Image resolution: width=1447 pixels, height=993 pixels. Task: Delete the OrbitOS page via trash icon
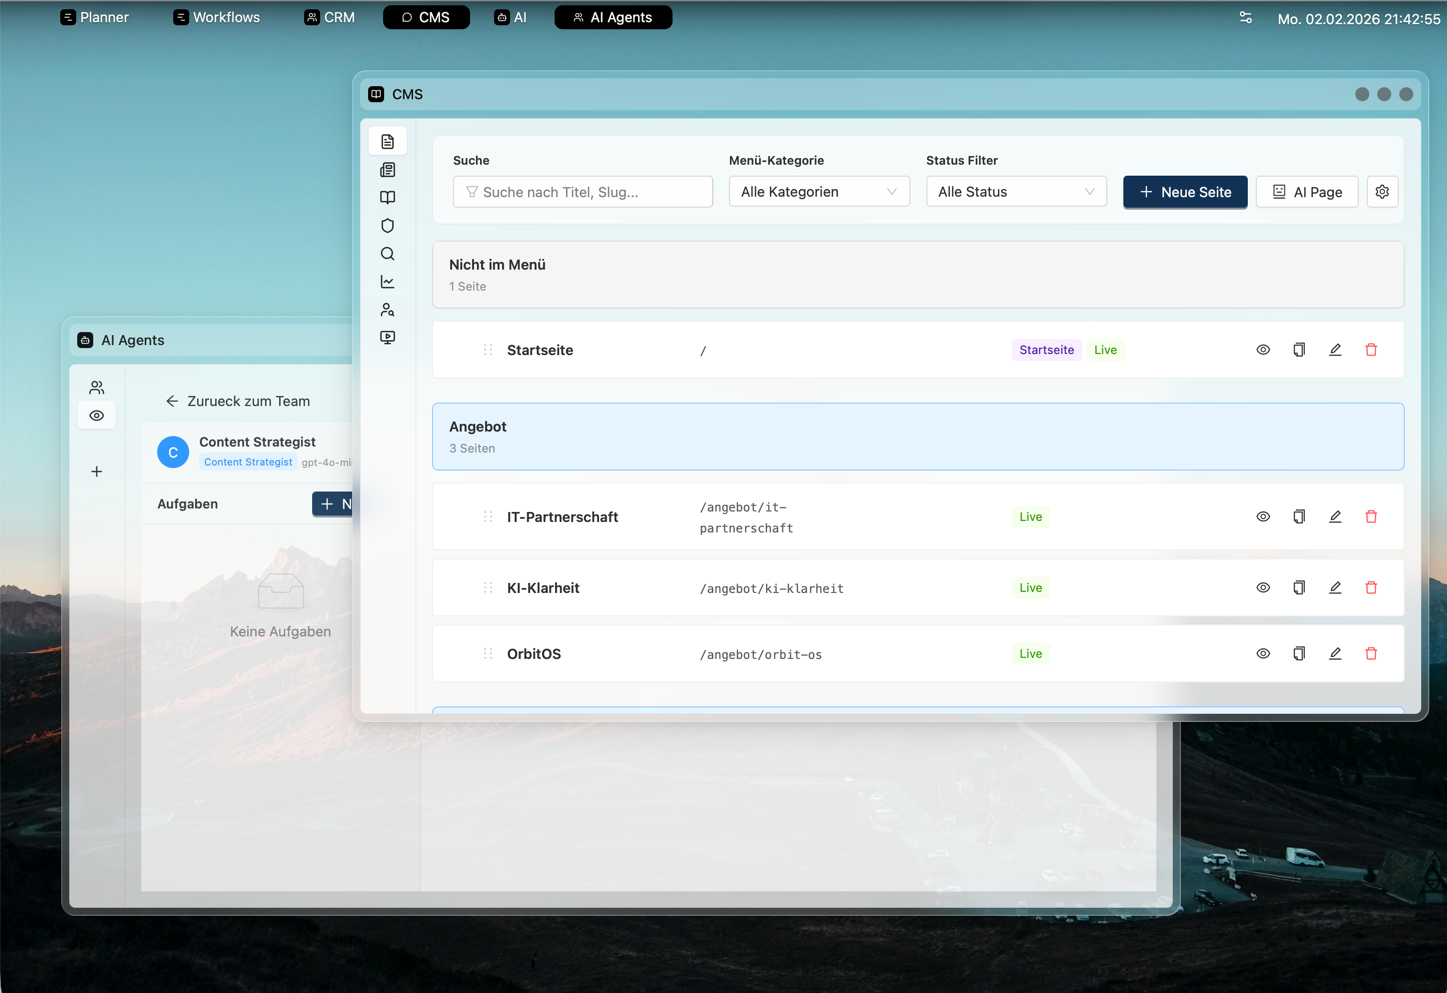(x=1371, y=654)
